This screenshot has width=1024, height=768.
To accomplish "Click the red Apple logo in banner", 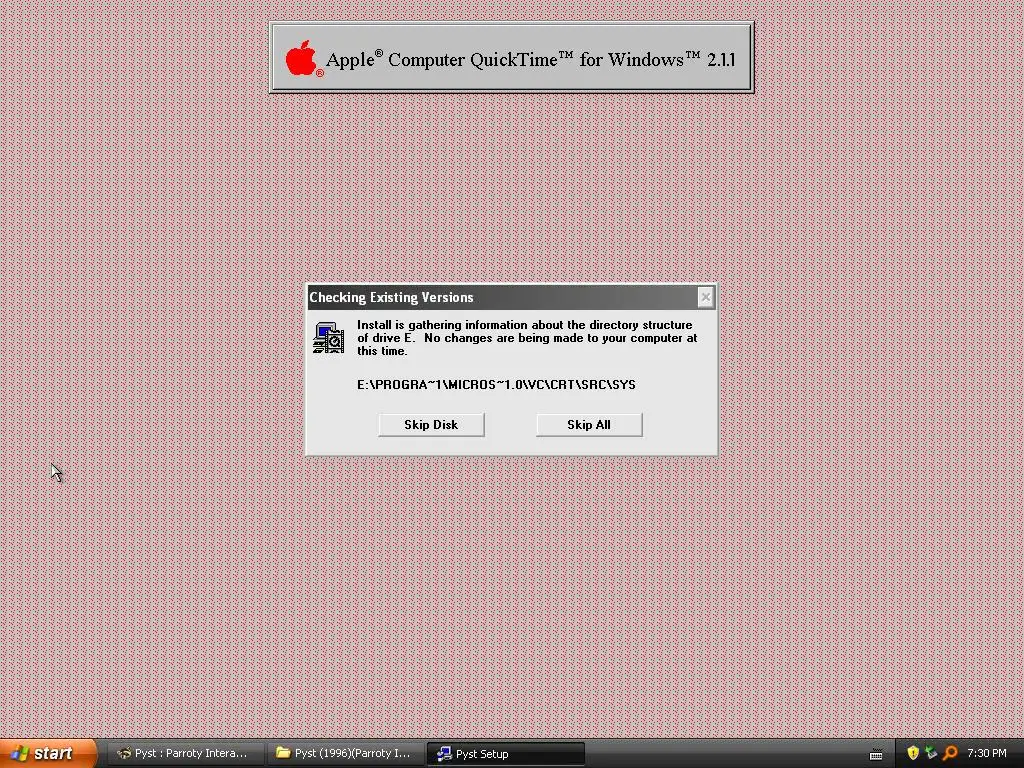I will [x=302, y=58].
